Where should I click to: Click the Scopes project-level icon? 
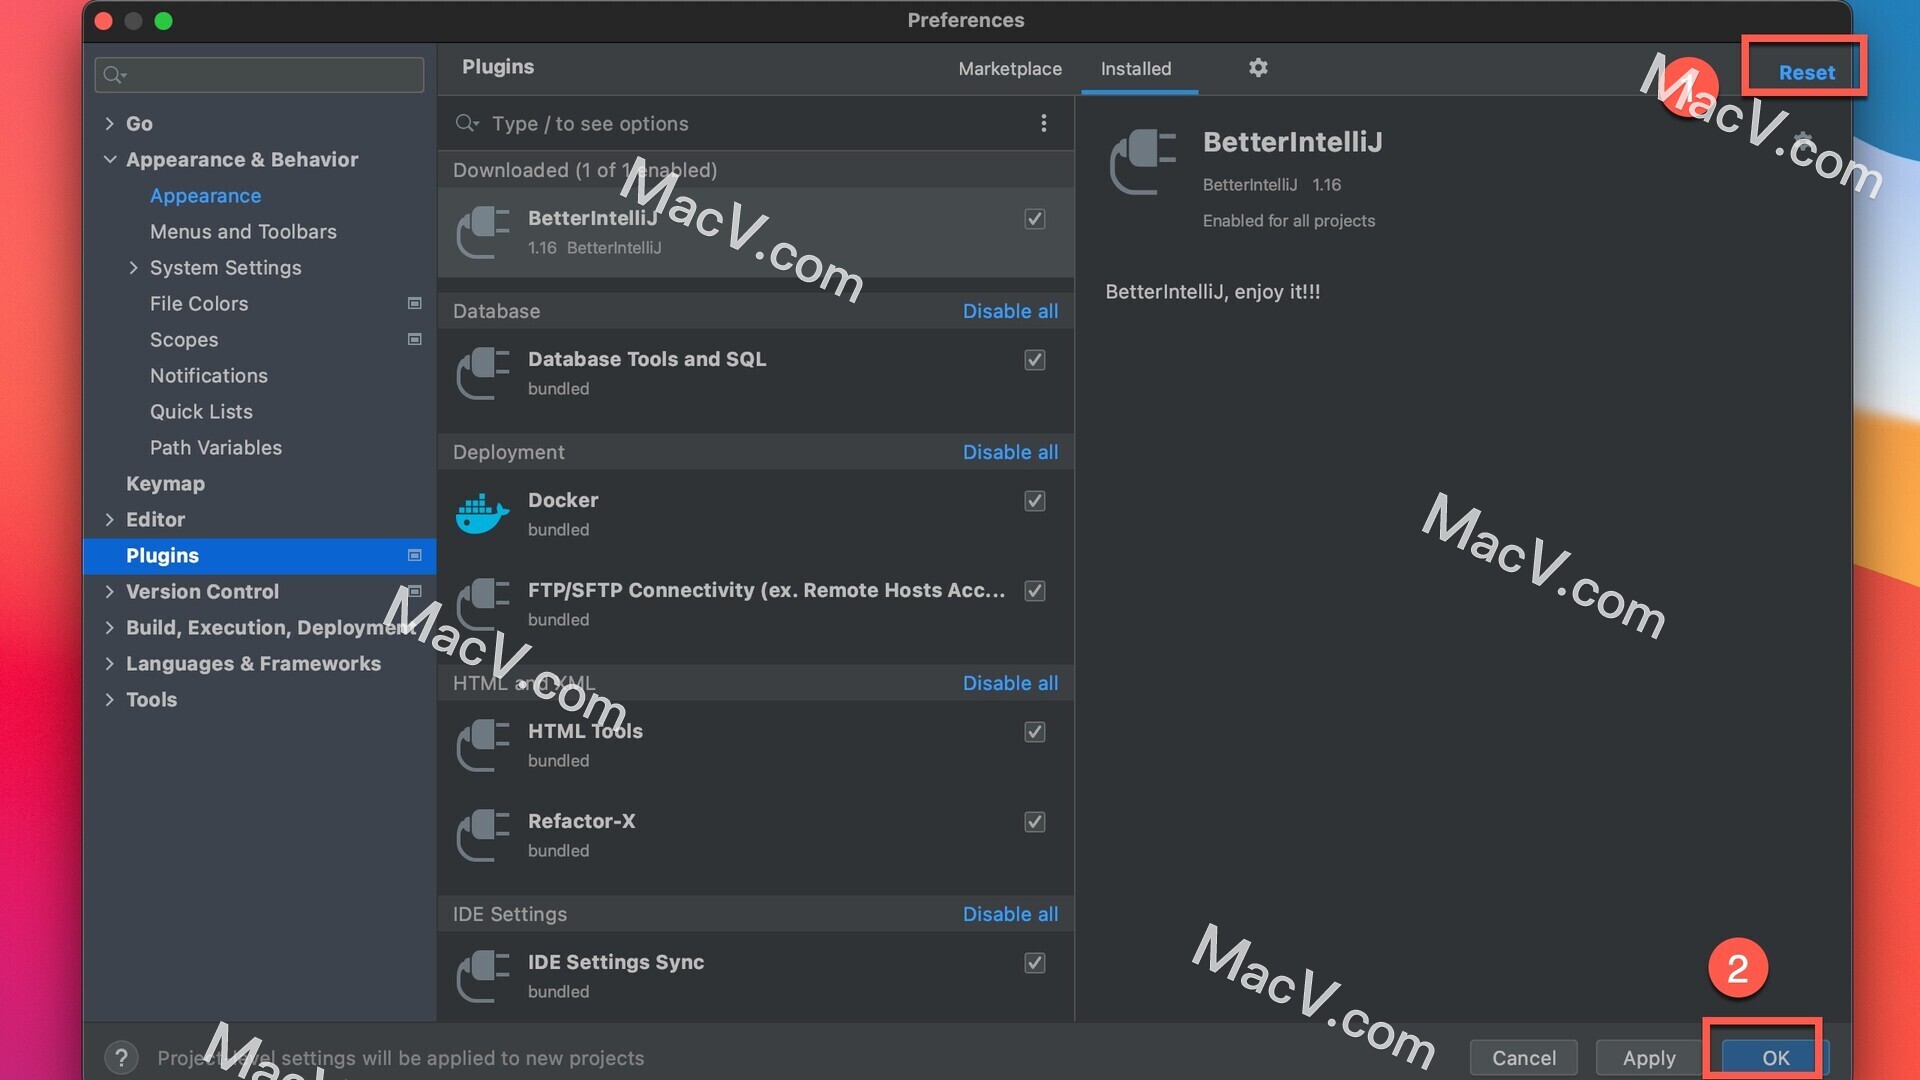click(414, 339)
